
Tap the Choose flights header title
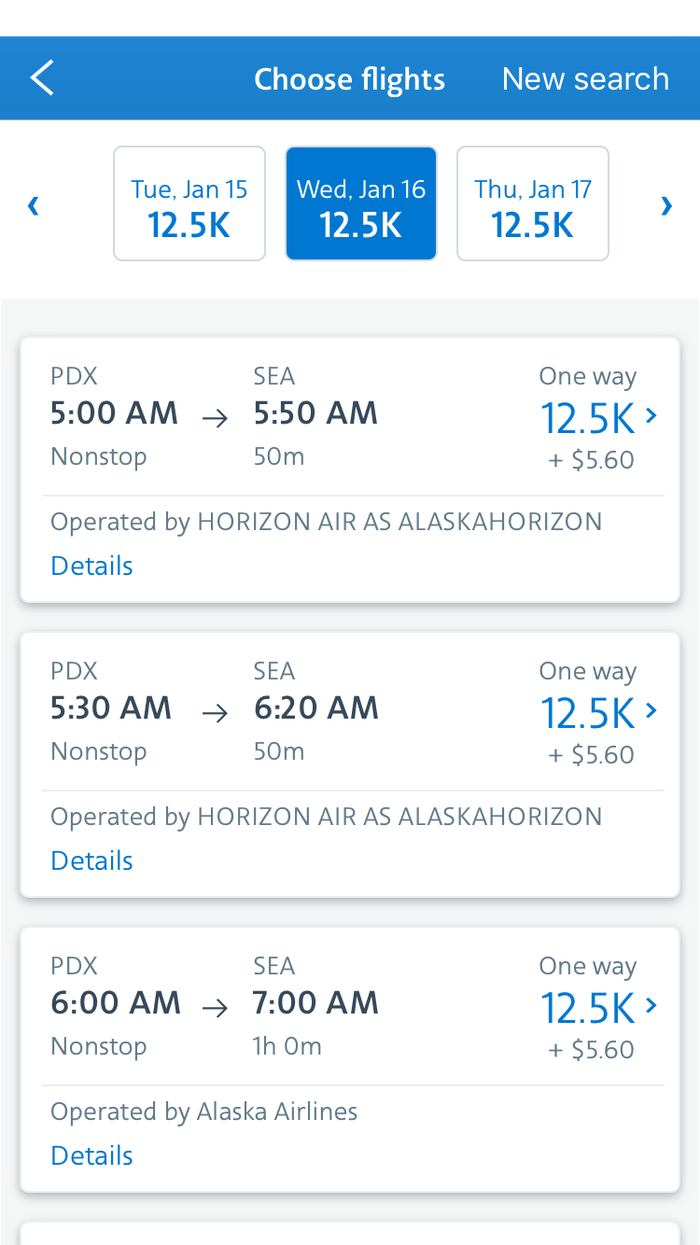349,78
